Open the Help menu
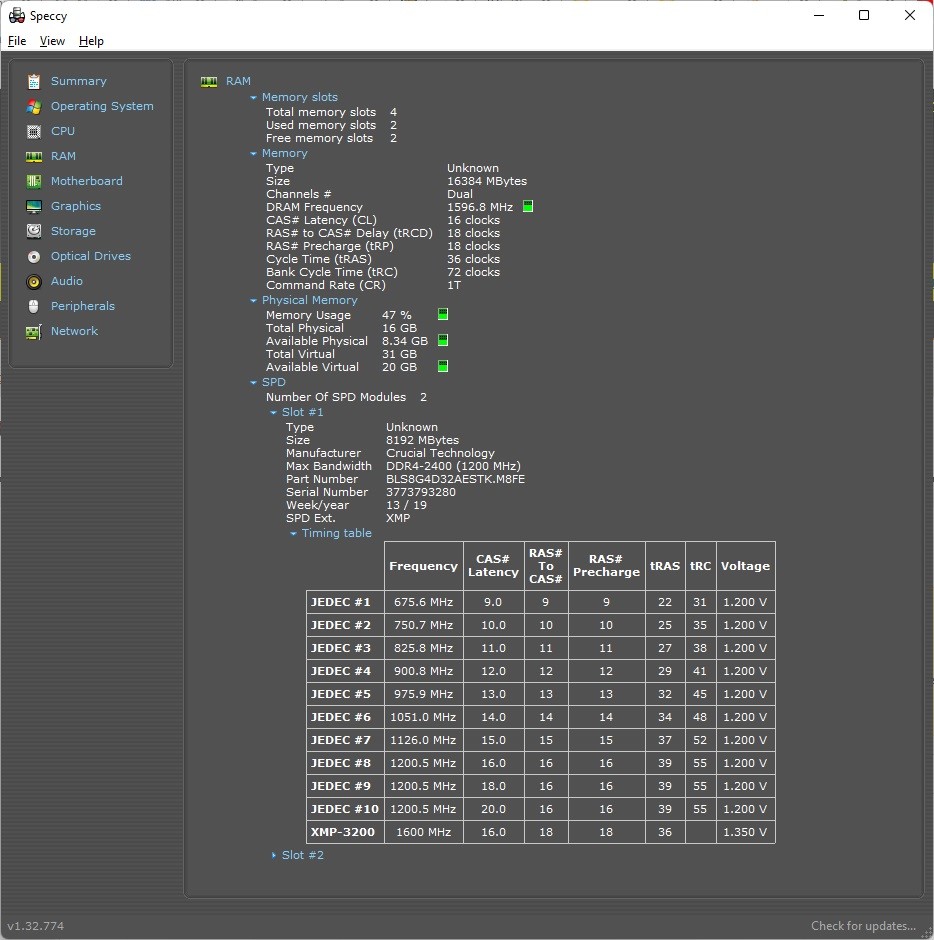 tap(91, 41)
